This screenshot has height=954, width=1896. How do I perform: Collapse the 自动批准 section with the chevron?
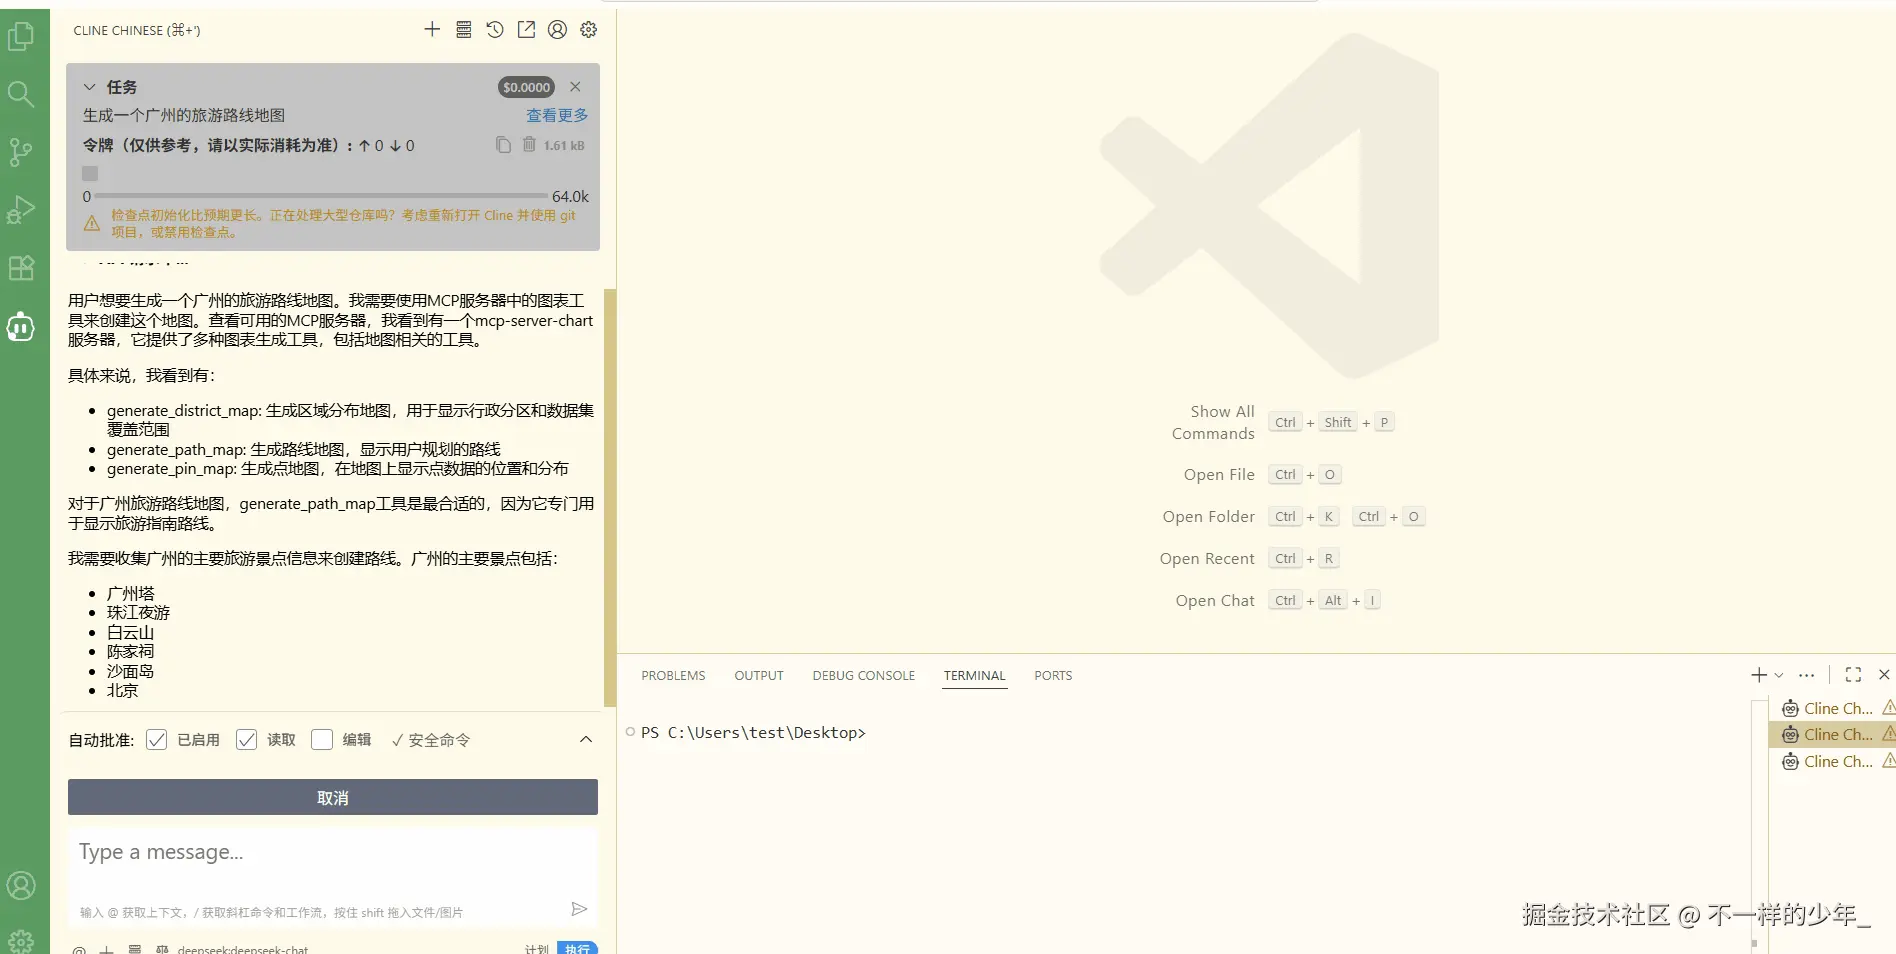pyautogui.click(x=585, y=740)
